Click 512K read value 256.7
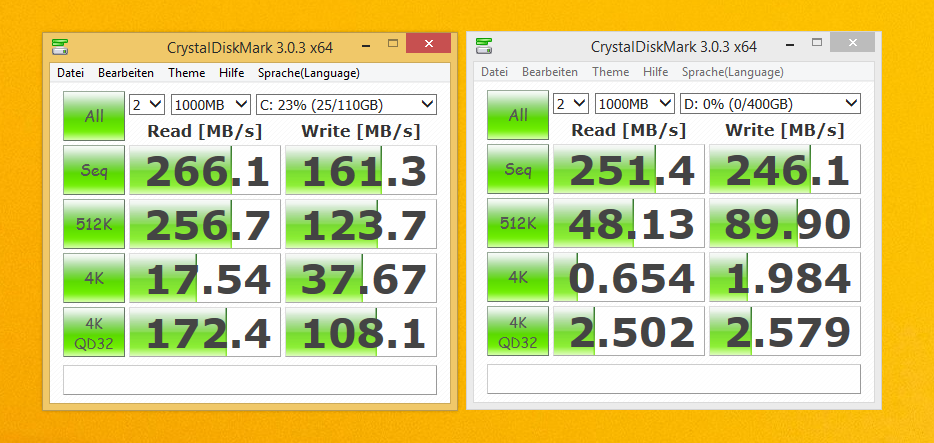This screenshot has height=443, width=934. pyautogui.click(x=205, y=224)
